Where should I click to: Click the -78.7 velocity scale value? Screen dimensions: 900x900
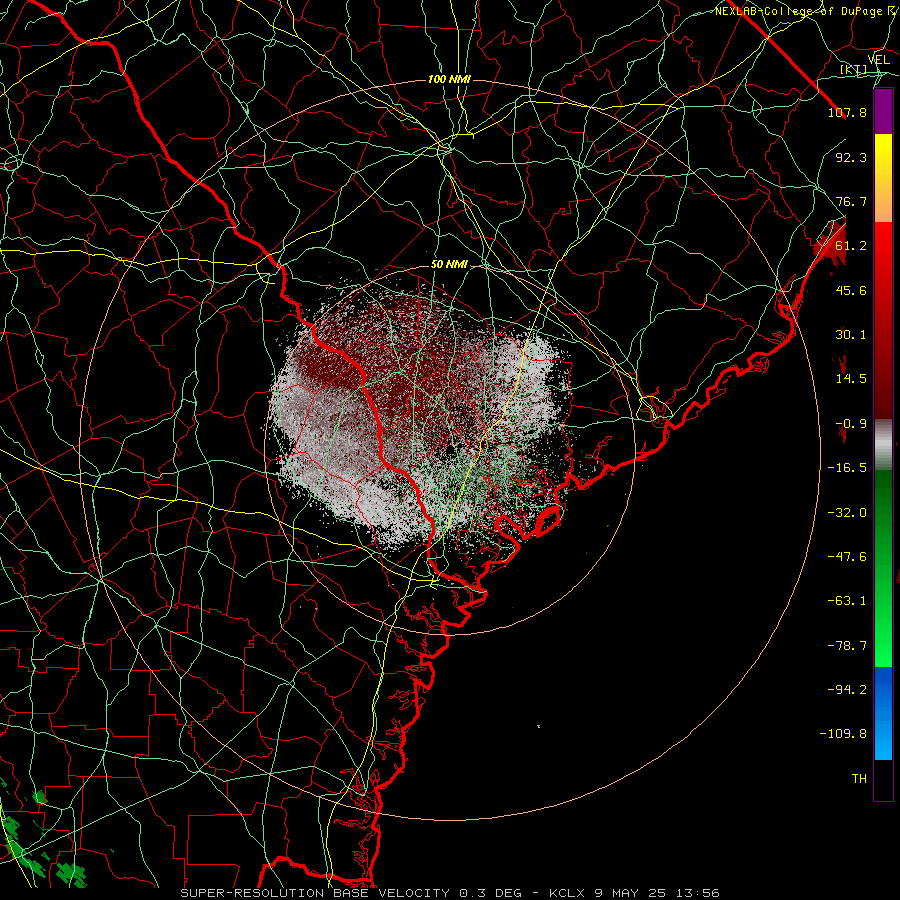coord(847,646)
